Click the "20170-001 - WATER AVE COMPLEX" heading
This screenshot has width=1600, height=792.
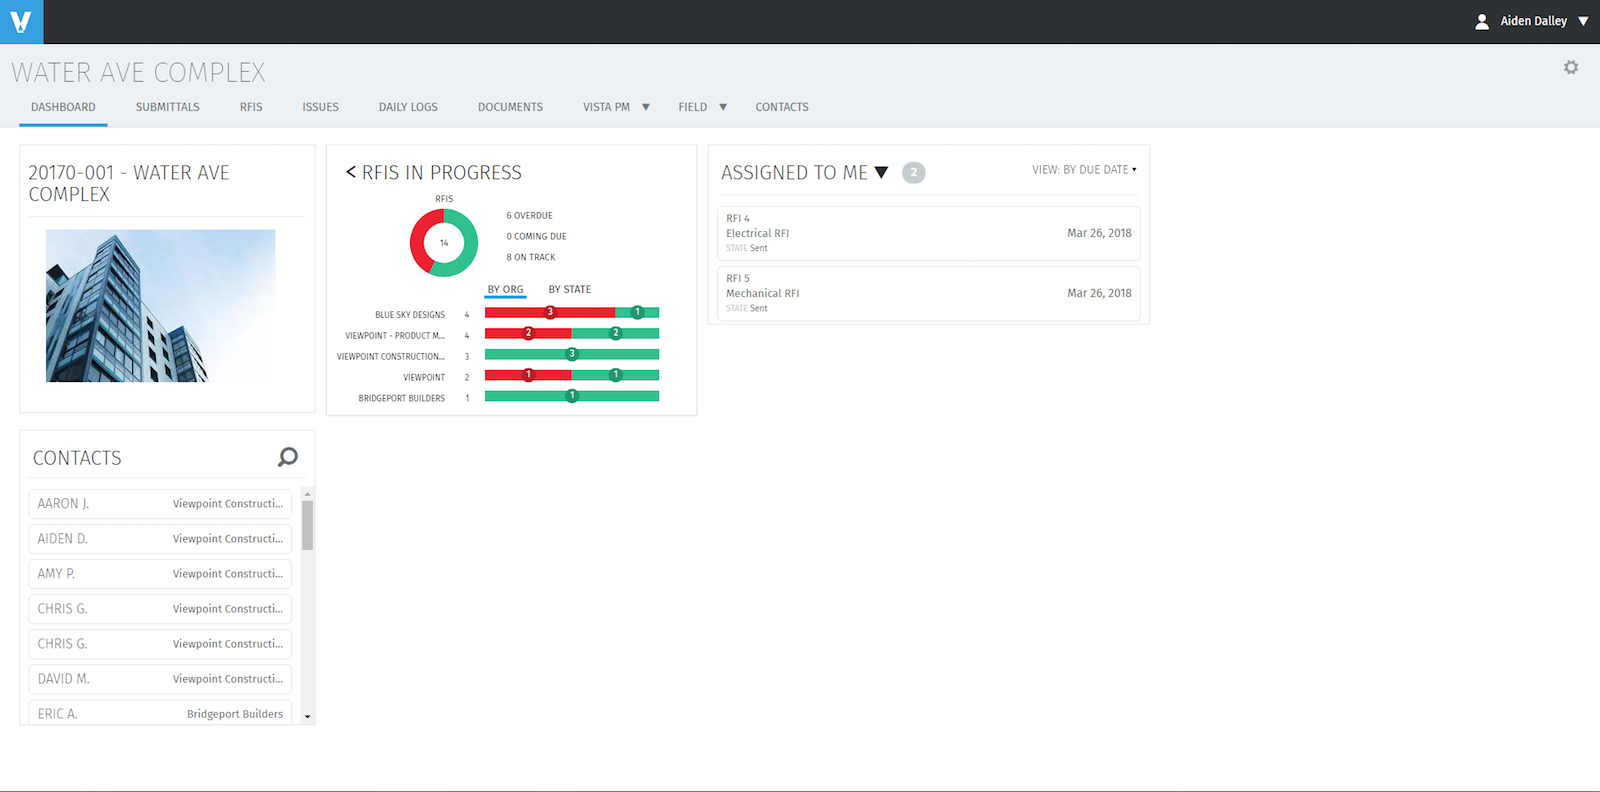pos(129,184)
